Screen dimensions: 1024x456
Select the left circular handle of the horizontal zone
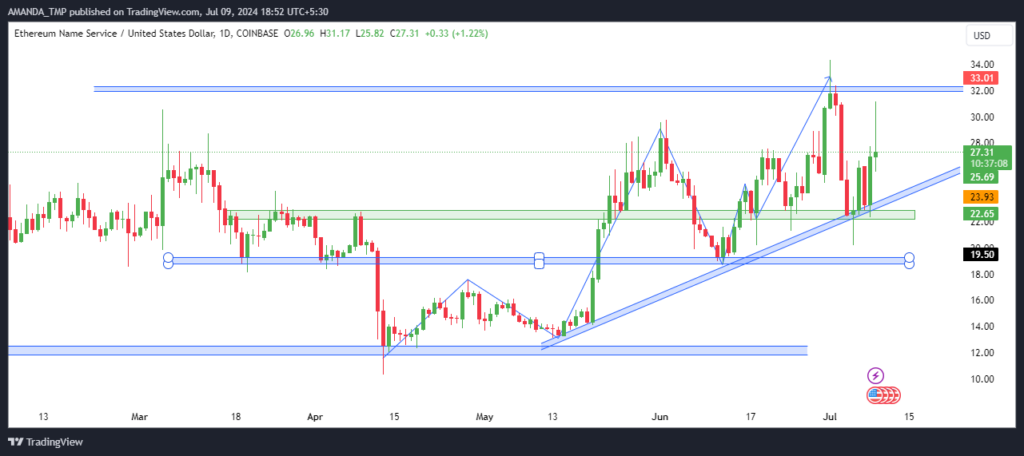tap(168, 260)
